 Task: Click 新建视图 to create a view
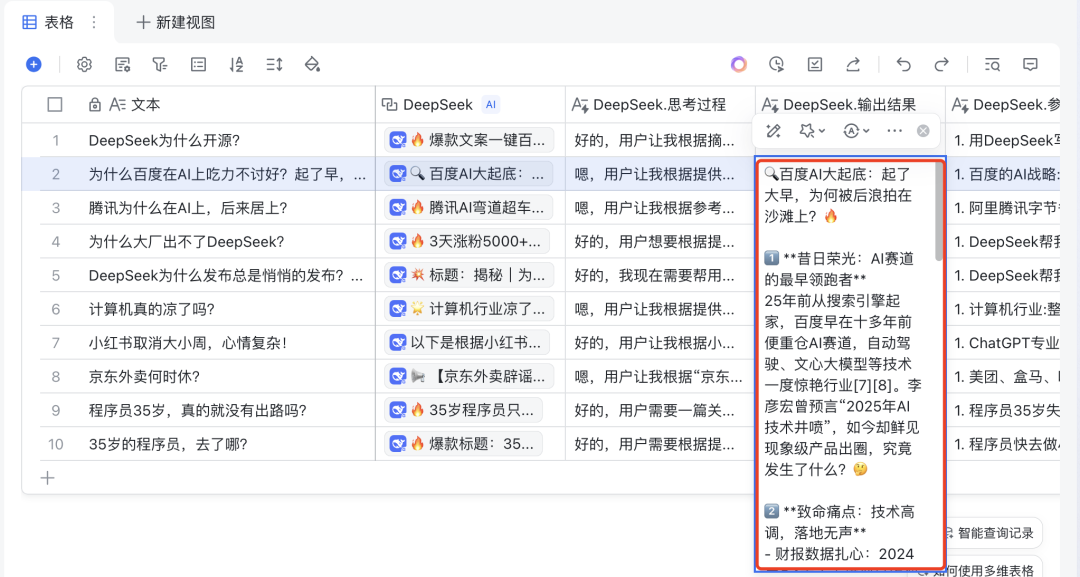(x=176, y=22)
